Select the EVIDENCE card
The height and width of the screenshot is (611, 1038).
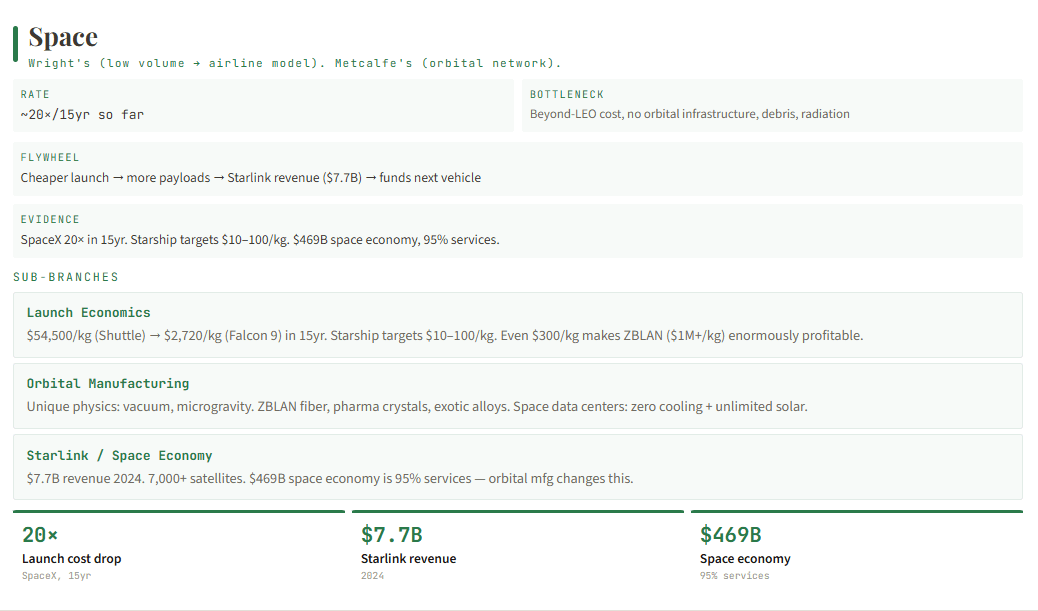[x=518, y=230]
